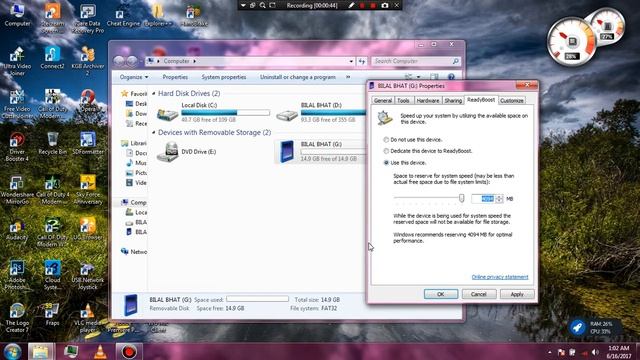Open the Driver Booster 4 shortcut
Screen dimensions: 640x360
click(x=17, y=147)
